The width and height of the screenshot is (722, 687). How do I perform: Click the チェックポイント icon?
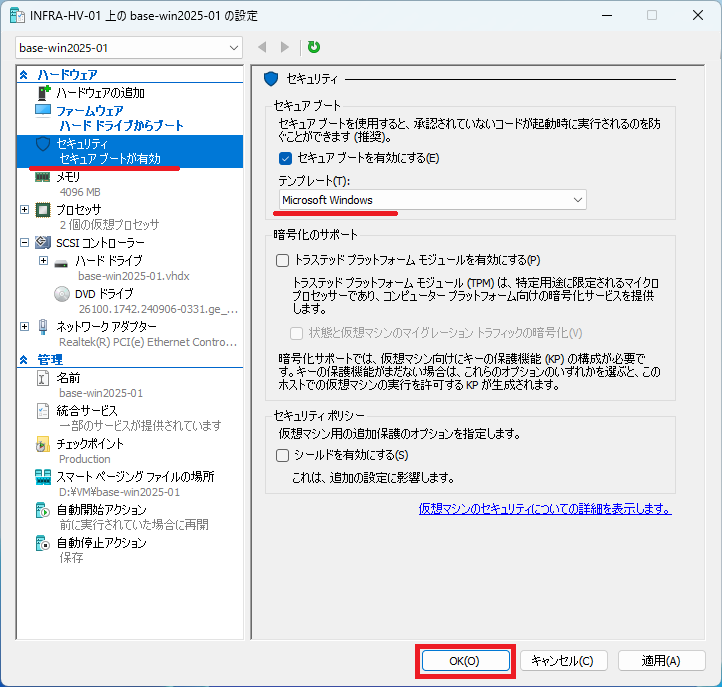click(x=43, y=444)
